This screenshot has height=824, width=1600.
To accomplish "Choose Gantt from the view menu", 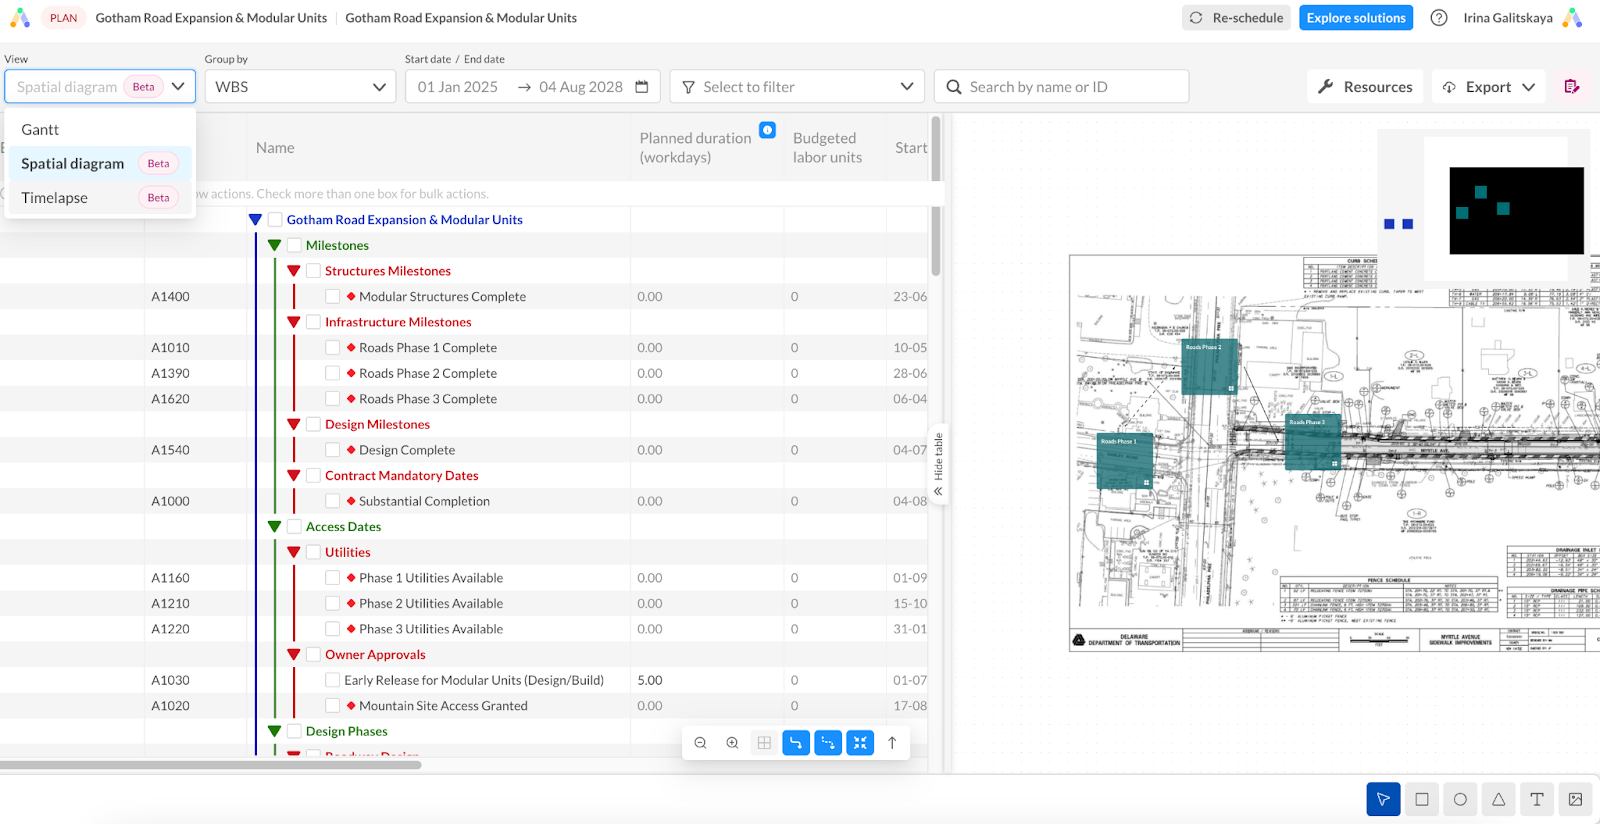I will pos(100,130).
